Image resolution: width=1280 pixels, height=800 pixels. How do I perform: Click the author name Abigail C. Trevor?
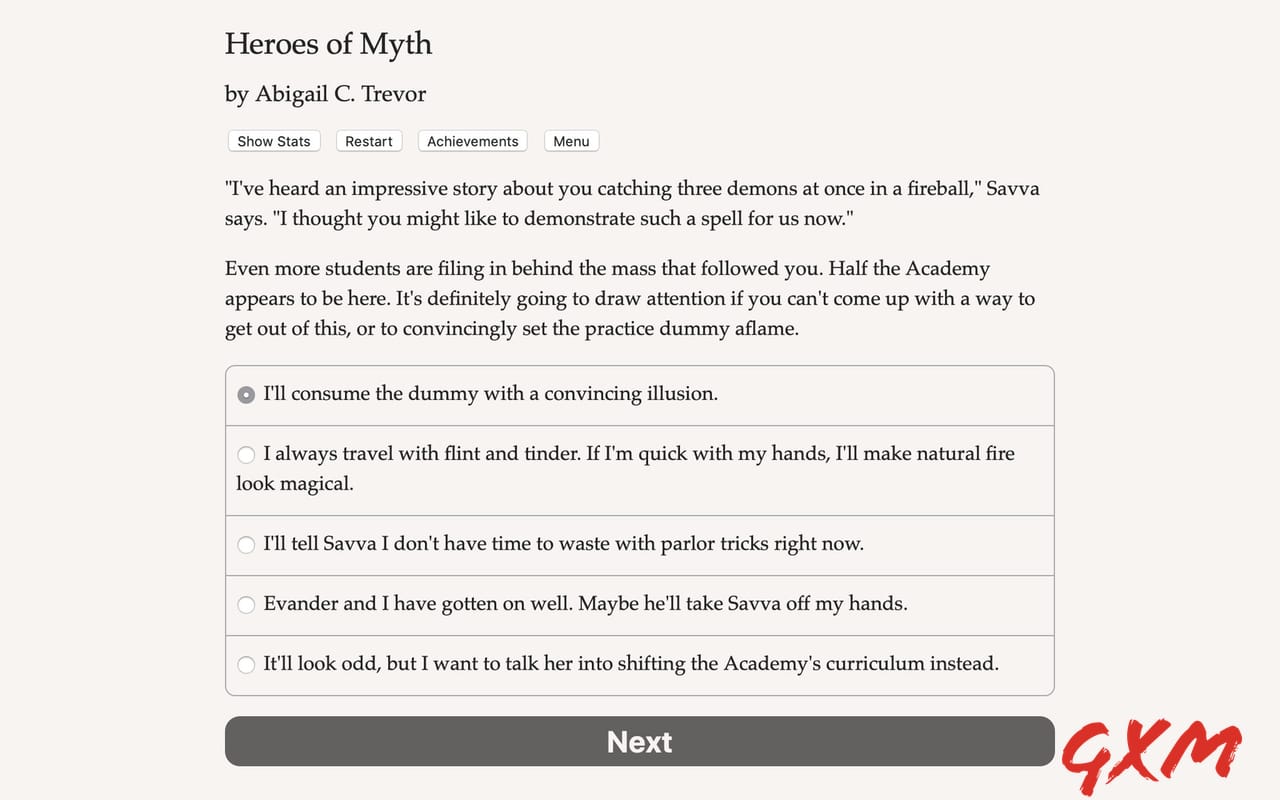click(x=325, y=93)
